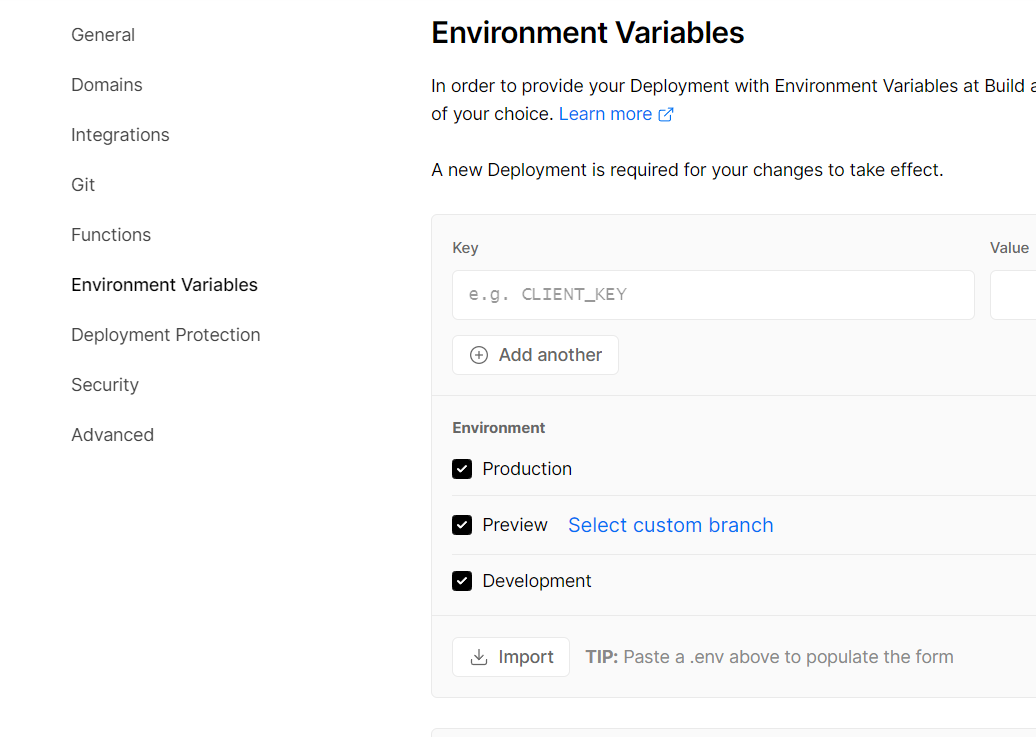The image size is (1036, 737).
Task: Open Deployment Protection settings
Action: 166,335
